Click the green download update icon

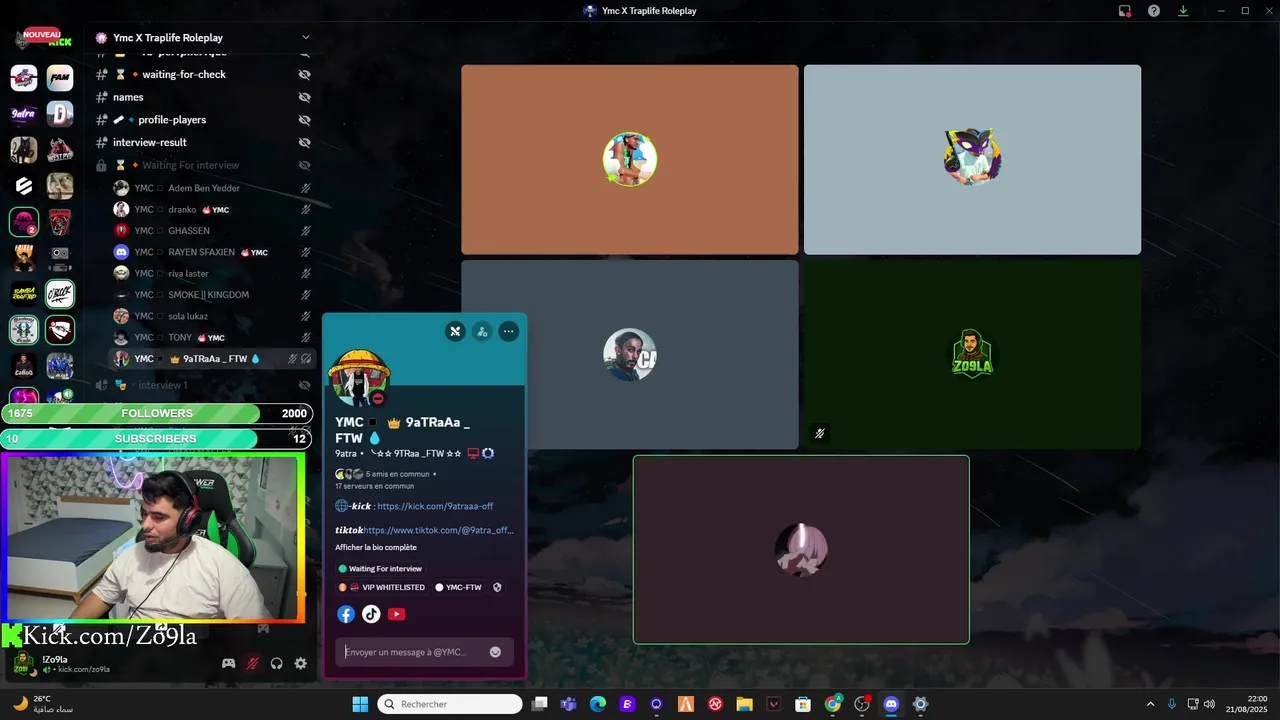1183,11
